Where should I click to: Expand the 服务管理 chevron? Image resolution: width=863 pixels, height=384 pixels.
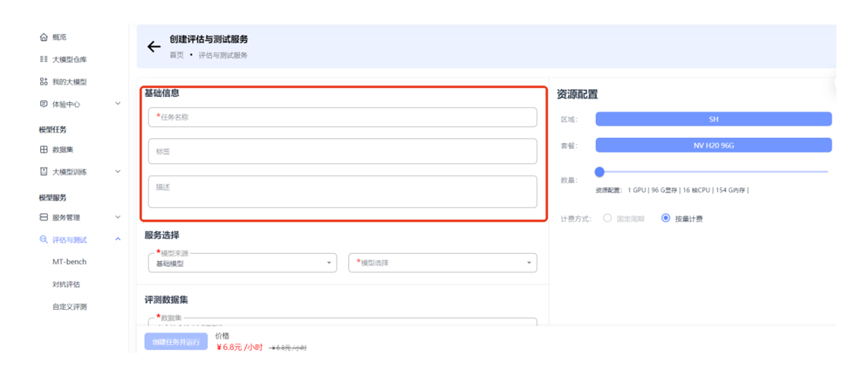[x=118, y=217]
